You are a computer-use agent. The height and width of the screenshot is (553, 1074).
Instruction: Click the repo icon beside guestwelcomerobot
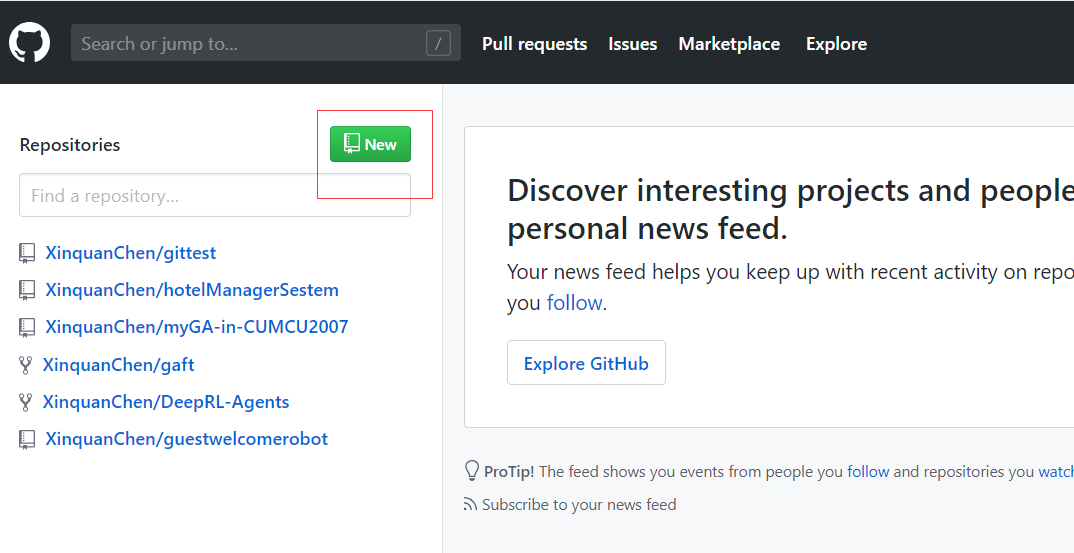pyautogui.click(x=27, y=439)
